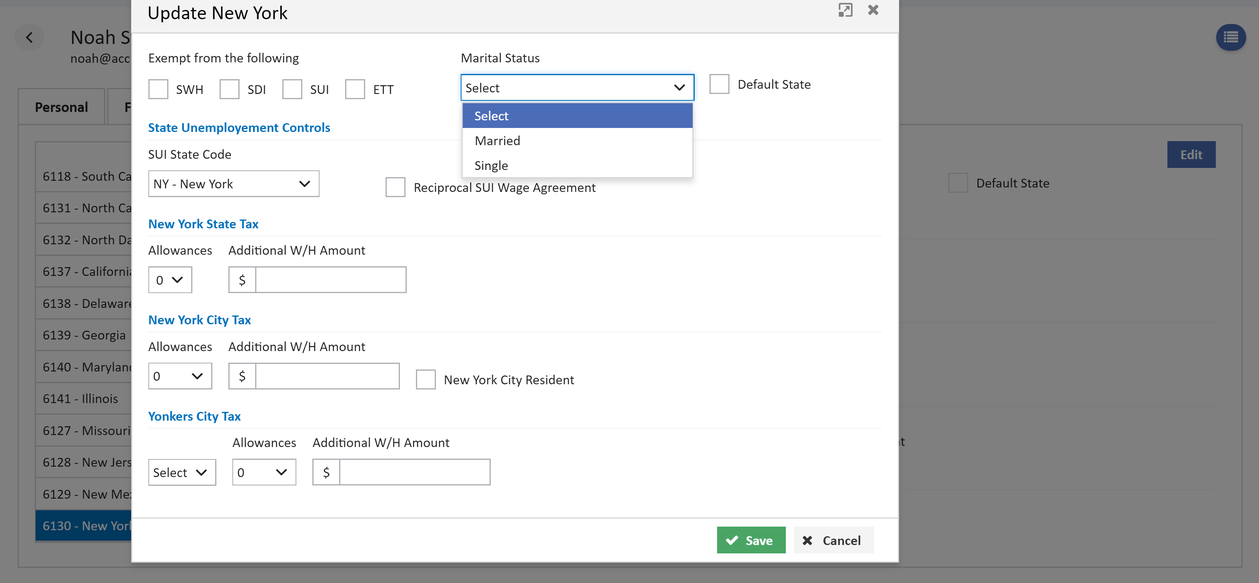Switch to the Personal tab
Viewport: 1259px width, 583px height.
[62, 107]
